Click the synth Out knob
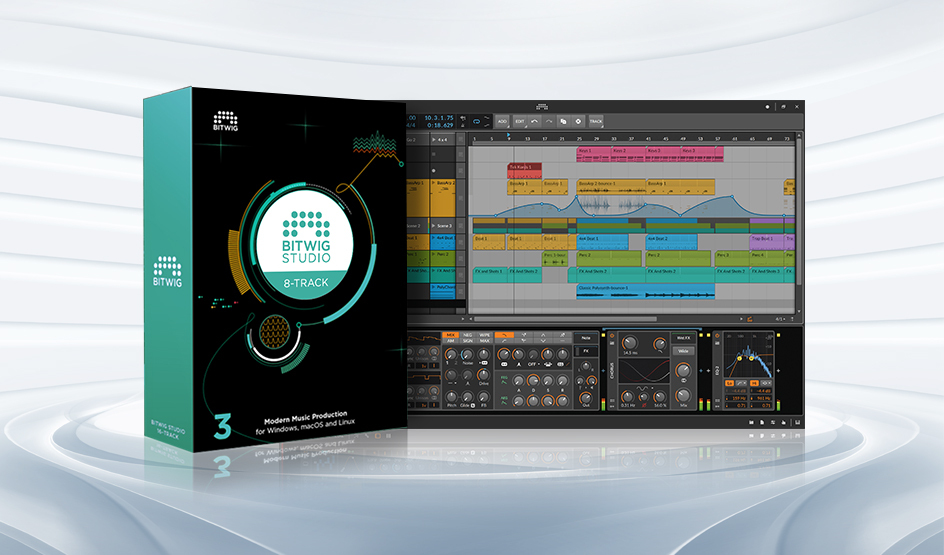The height and width of the screenshot is (555, 944). 585,397
